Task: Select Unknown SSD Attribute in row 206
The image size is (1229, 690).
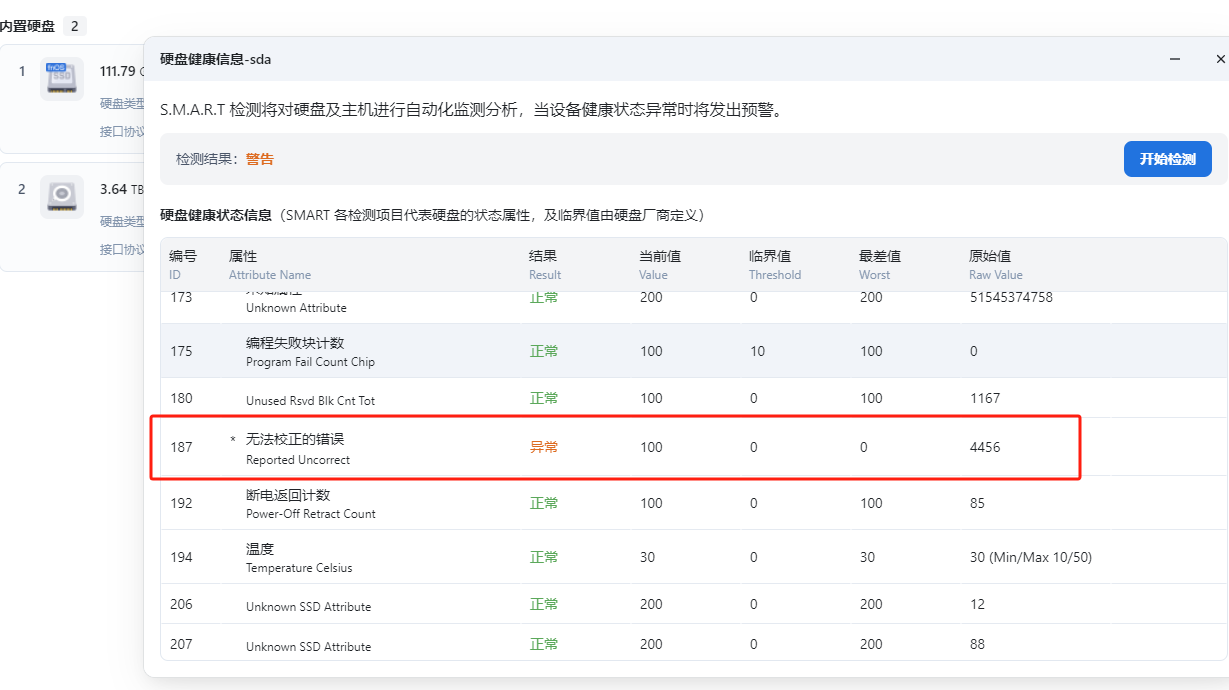Action: [308, 607]
